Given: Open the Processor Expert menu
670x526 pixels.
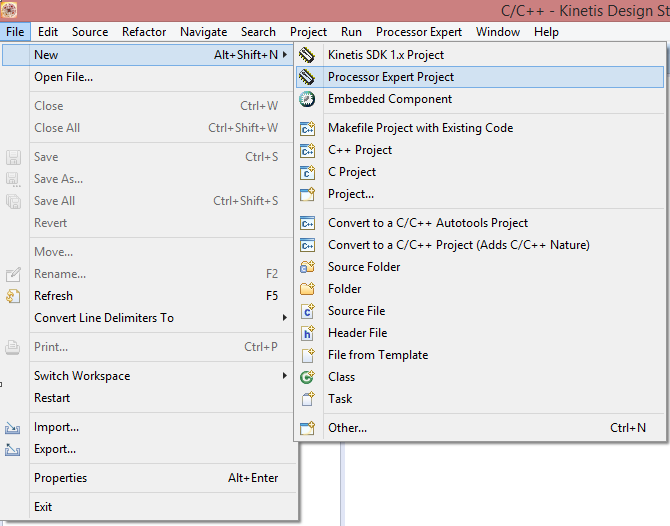Looking at the screenshot, I should (419, 32).
